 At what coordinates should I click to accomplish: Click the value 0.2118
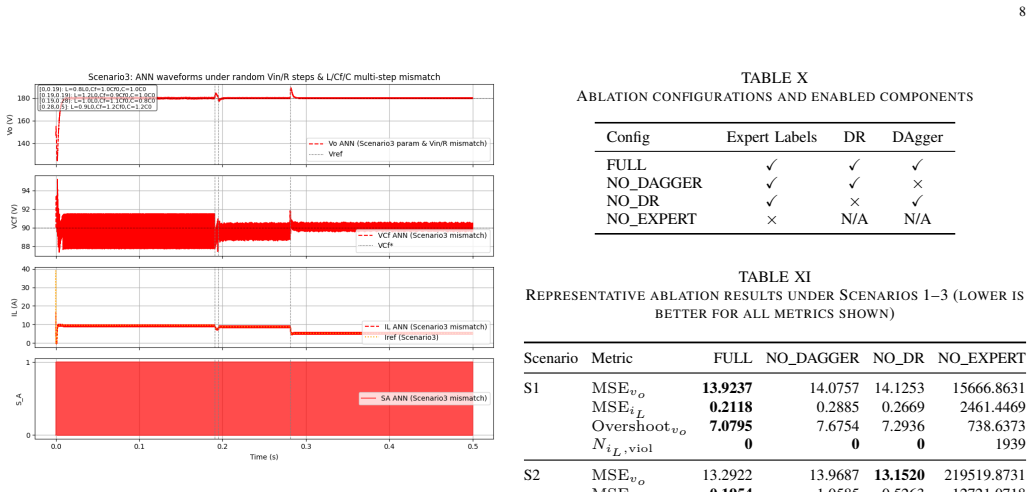pos(731,407)
